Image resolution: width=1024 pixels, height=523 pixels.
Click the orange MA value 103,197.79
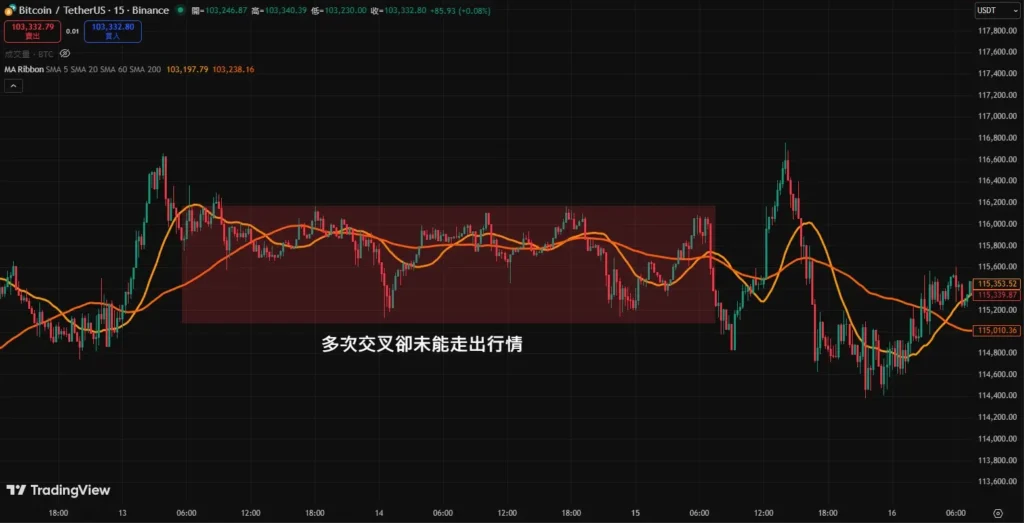[x=187, y=69]
